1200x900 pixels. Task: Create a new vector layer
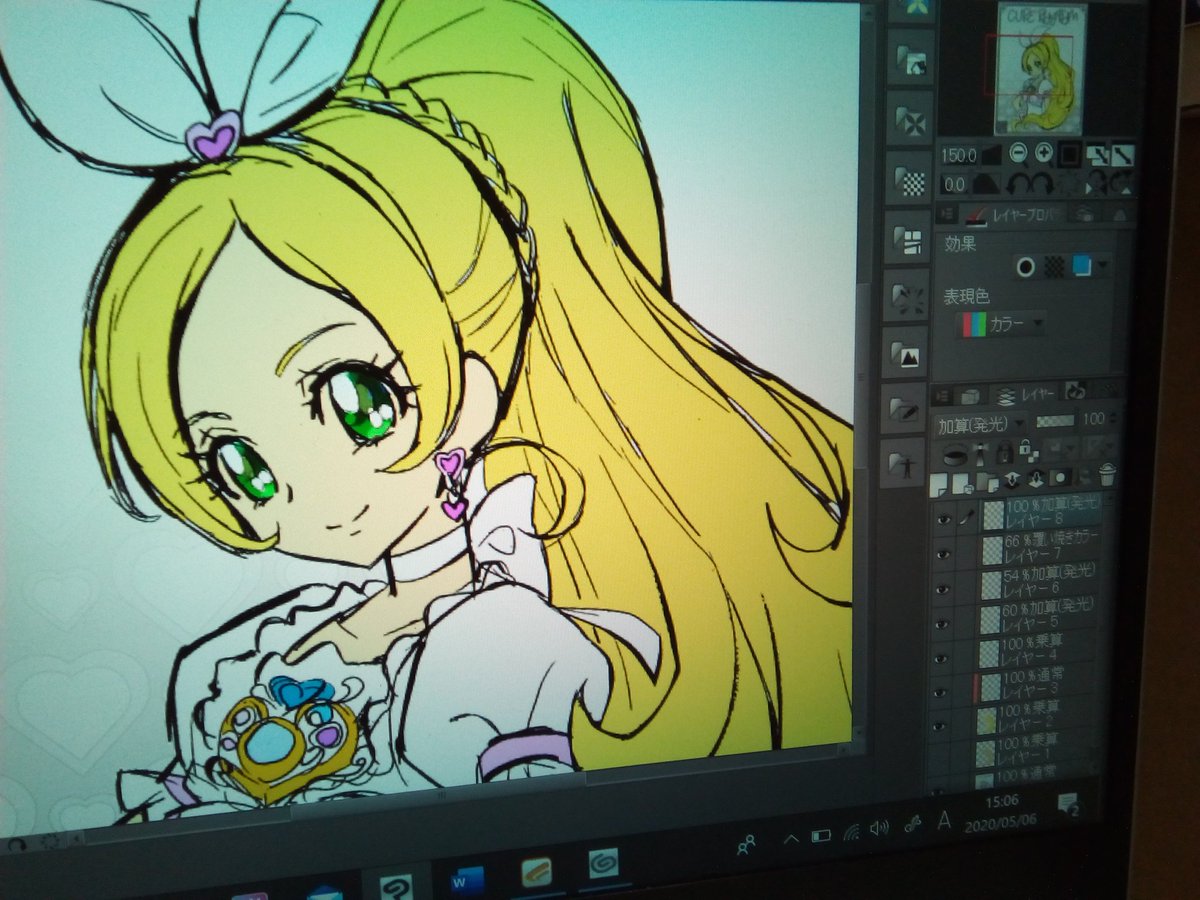point(962,484)
